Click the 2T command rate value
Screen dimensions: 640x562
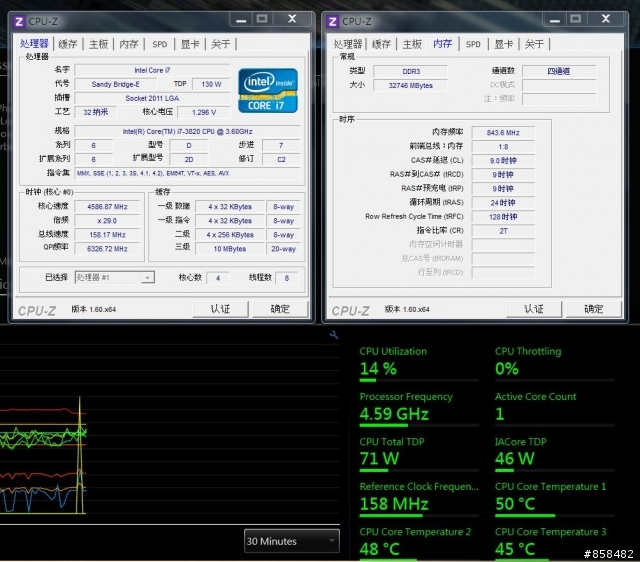pos(503,231)
